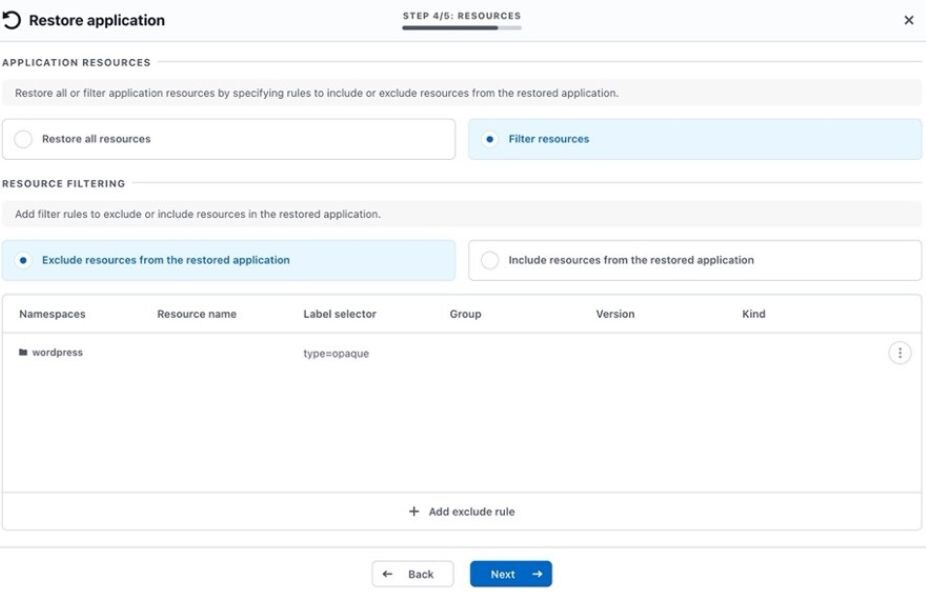Click the restore arrow icon beside the title
Viewport: 926px width, 600px height.
click(x=12, y=20)
